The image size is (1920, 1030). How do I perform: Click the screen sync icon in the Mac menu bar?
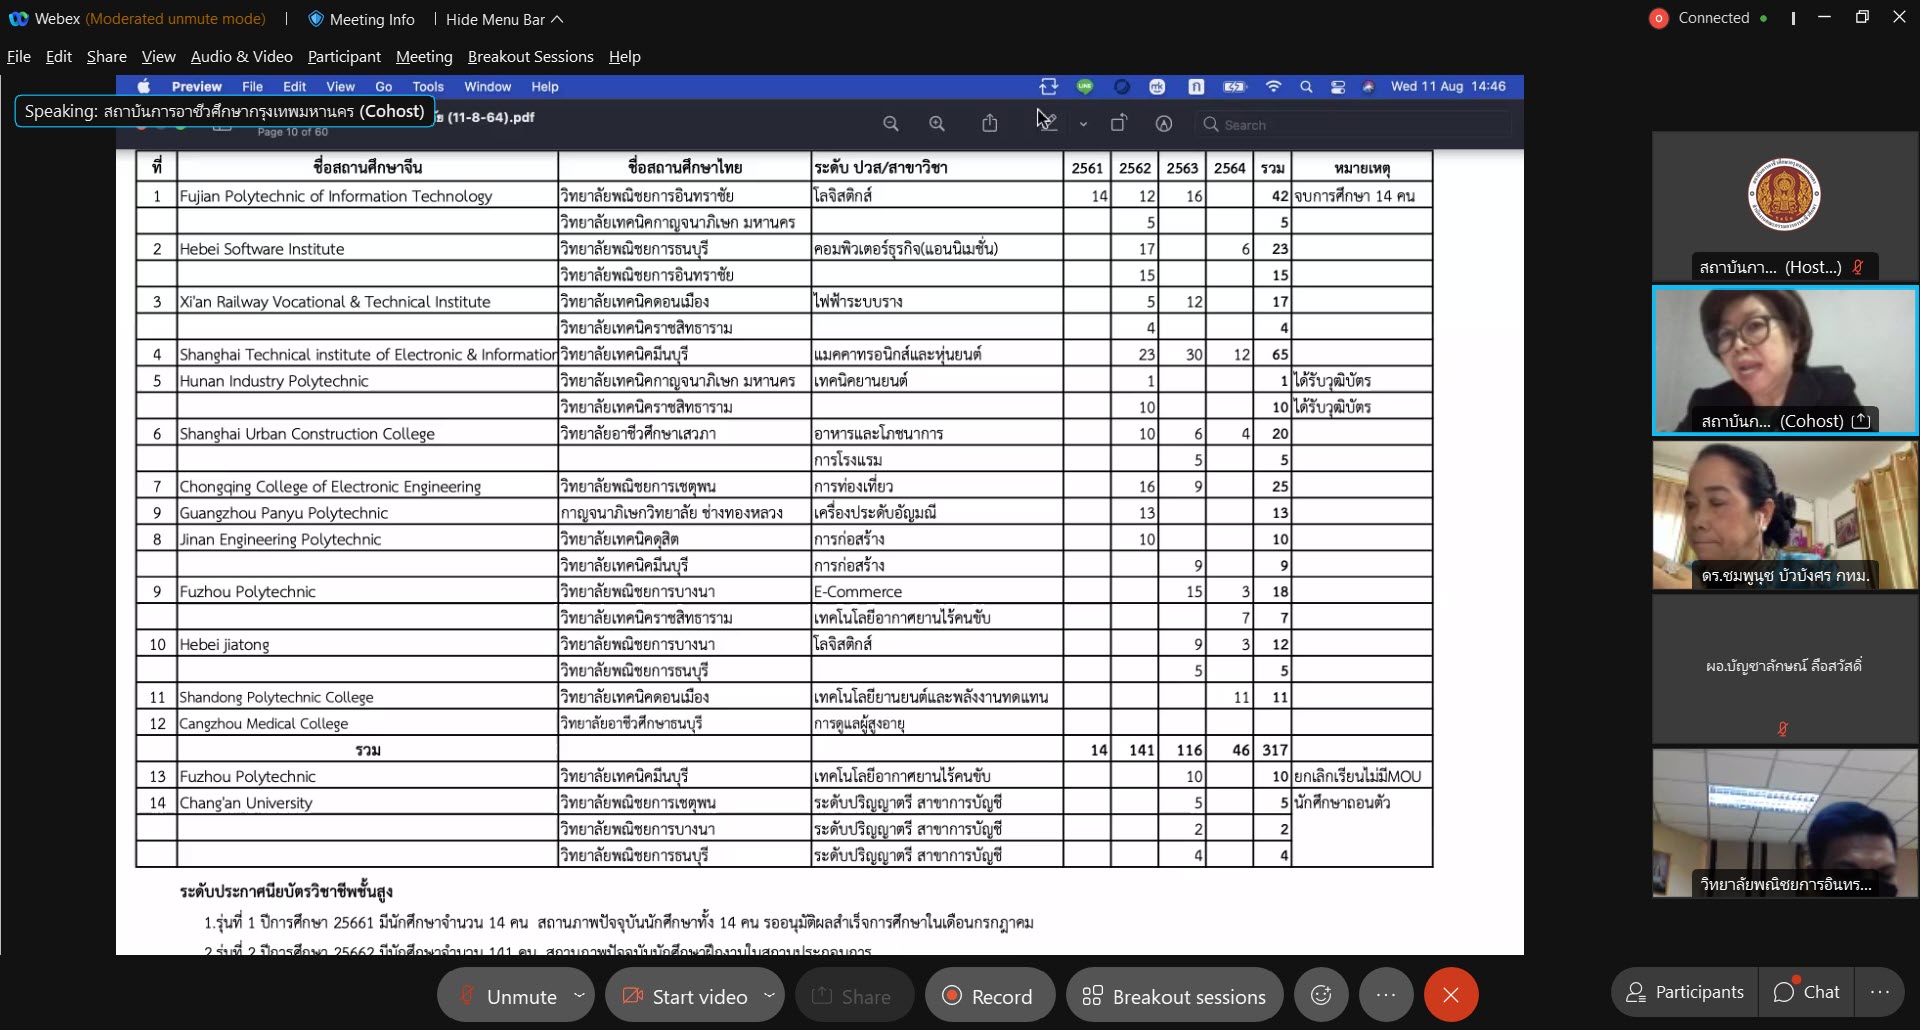[1048, 87]
